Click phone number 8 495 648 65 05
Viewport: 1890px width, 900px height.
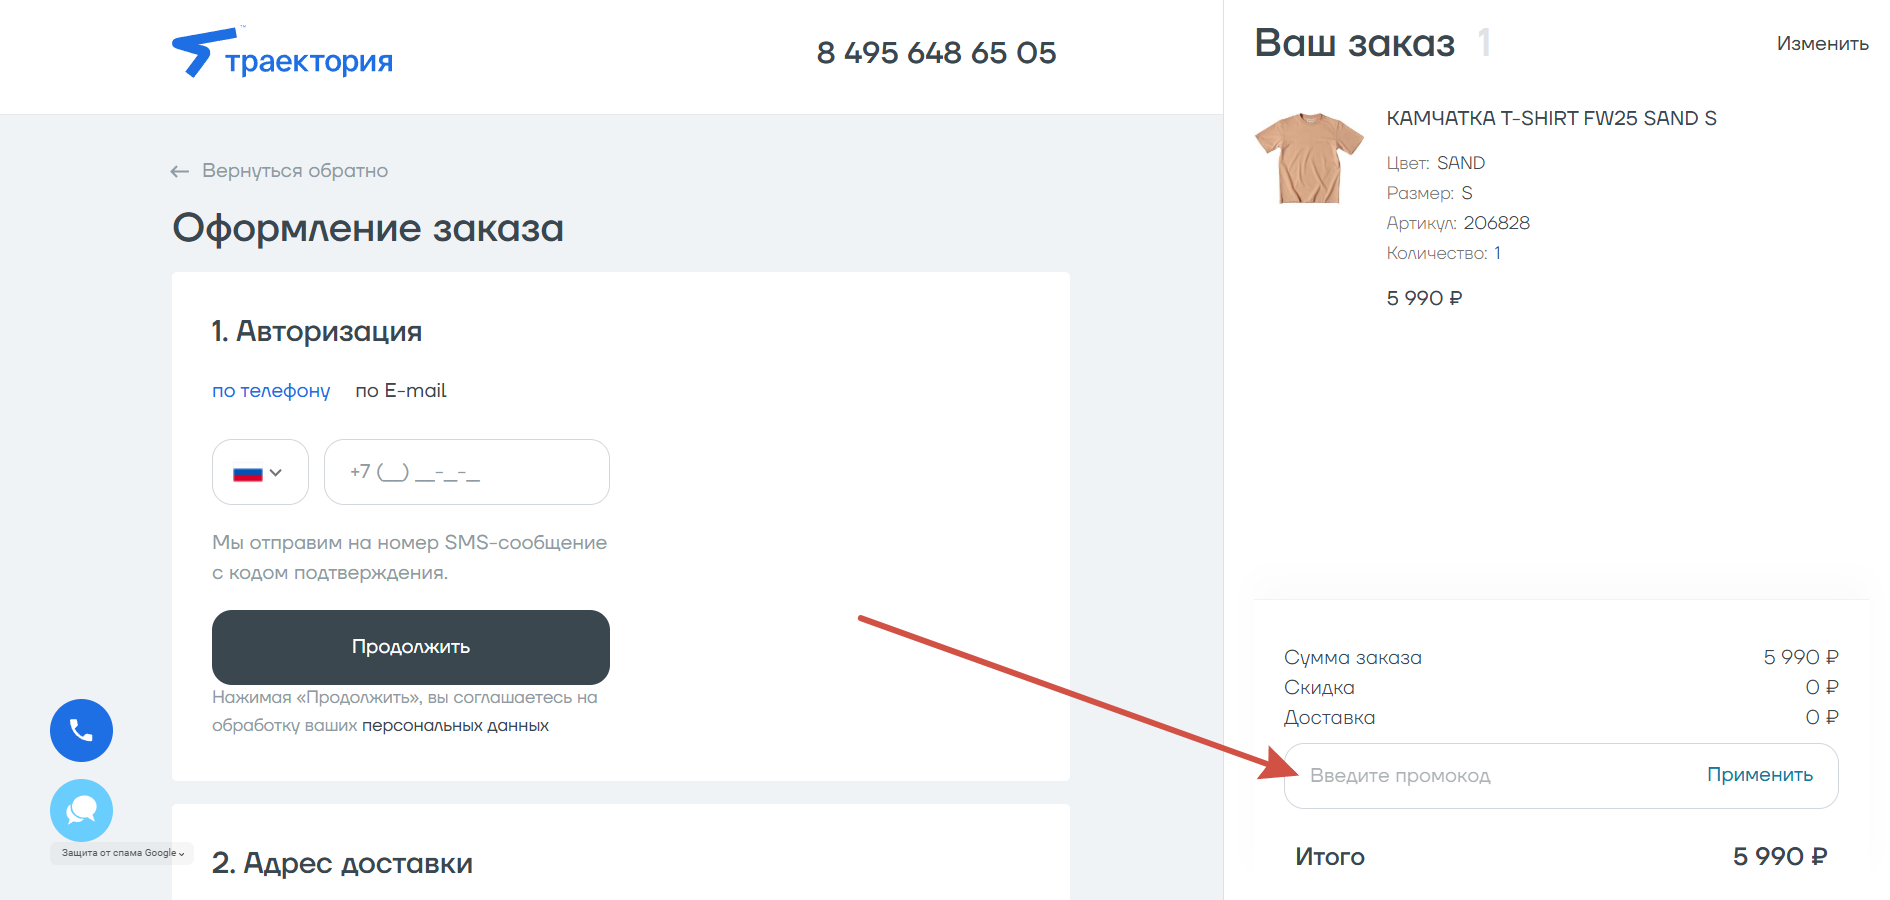point(936,53)
